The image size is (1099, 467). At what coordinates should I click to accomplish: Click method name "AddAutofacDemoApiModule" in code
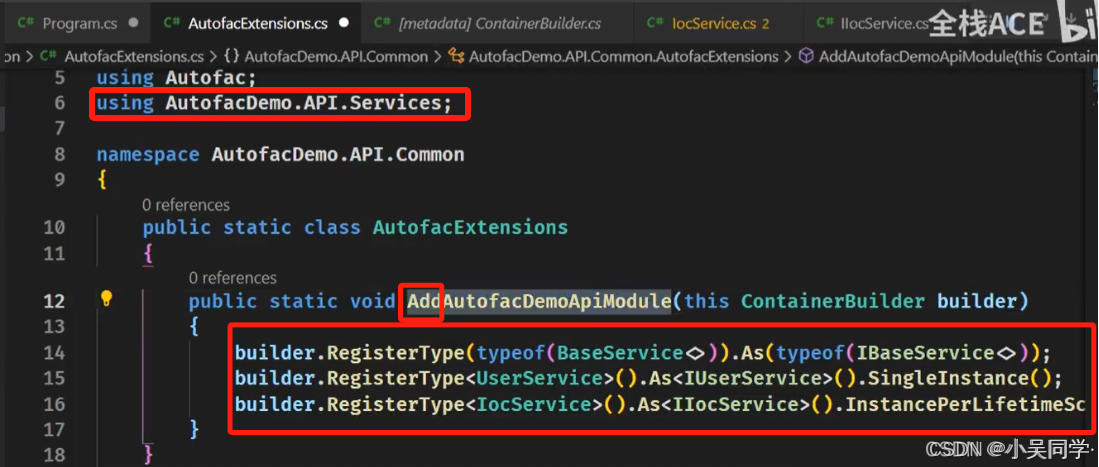(539, 302)
